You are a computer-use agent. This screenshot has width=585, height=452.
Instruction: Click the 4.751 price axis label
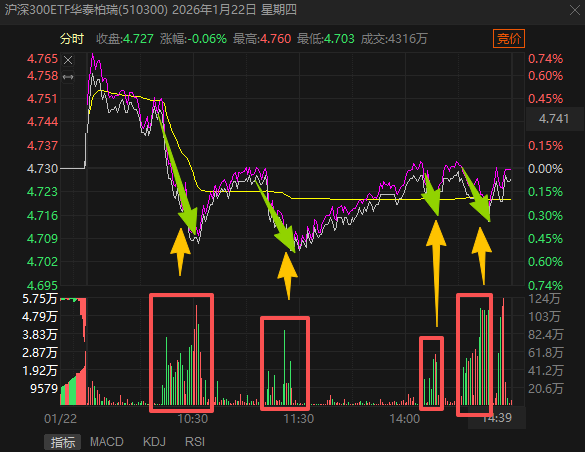pyautogui.click(x=43, y=99)
